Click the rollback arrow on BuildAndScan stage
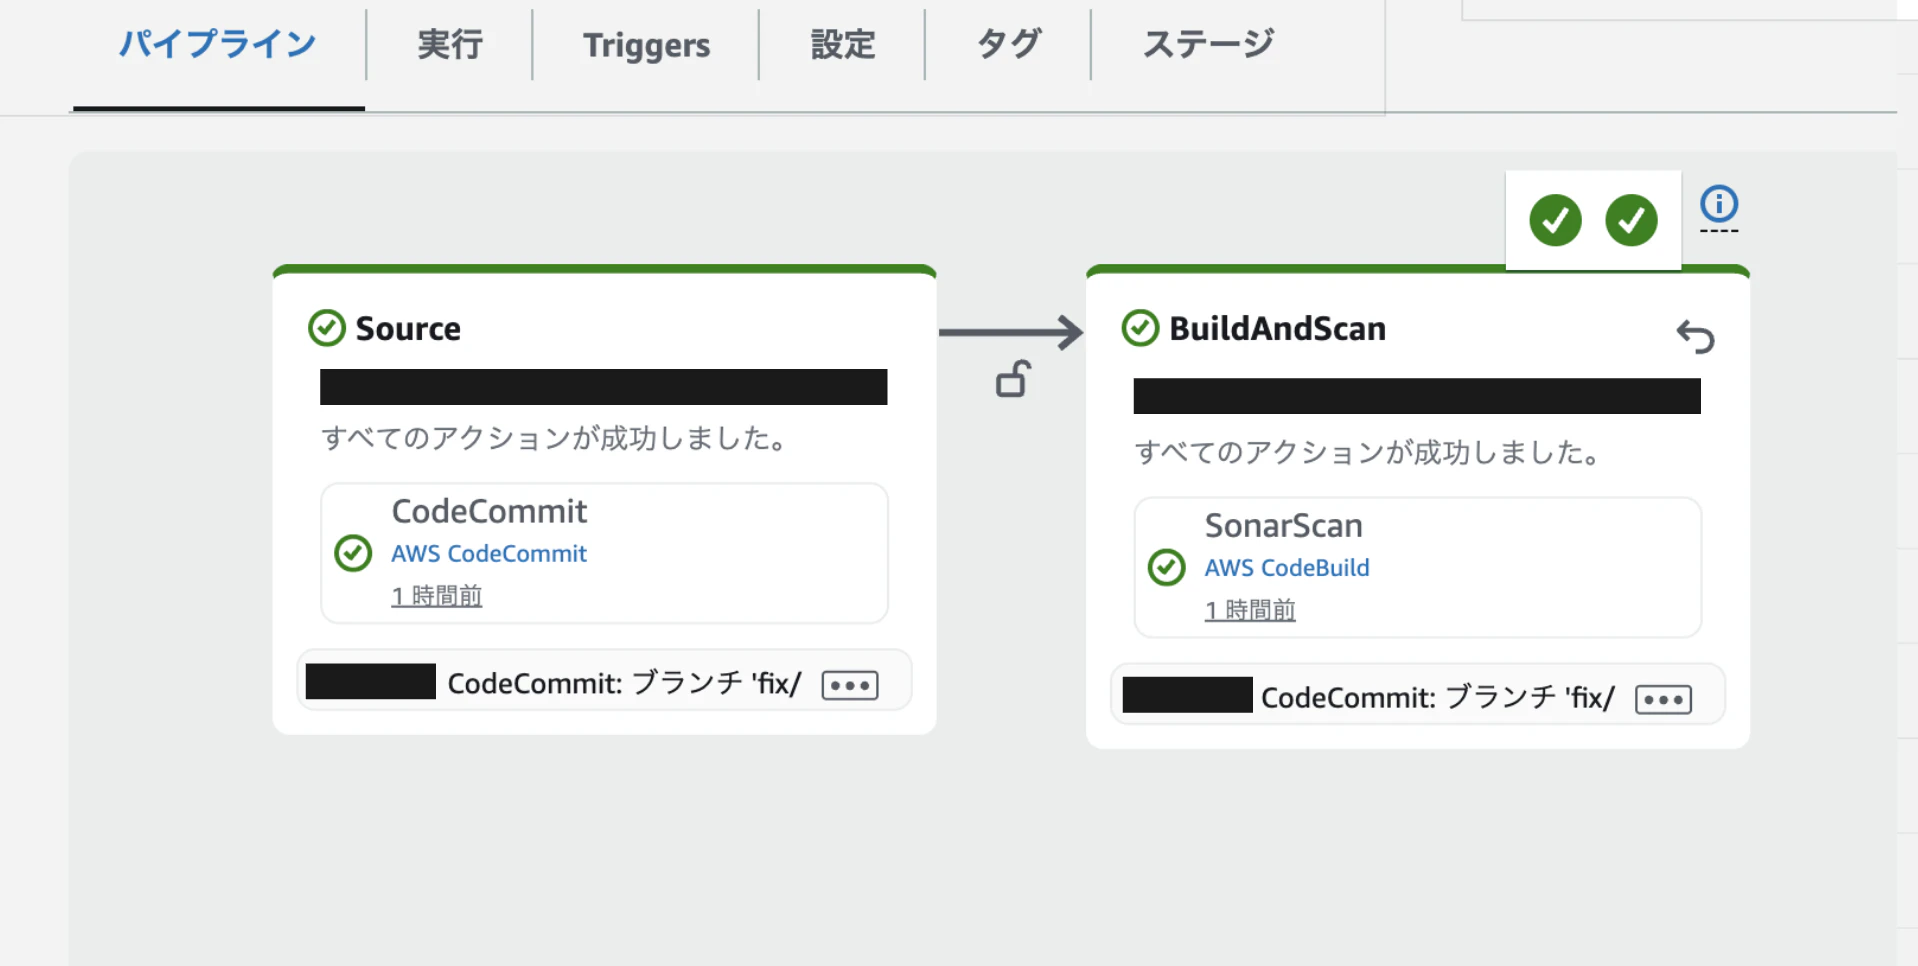 pyautogui.click(x=1695, y=337)
